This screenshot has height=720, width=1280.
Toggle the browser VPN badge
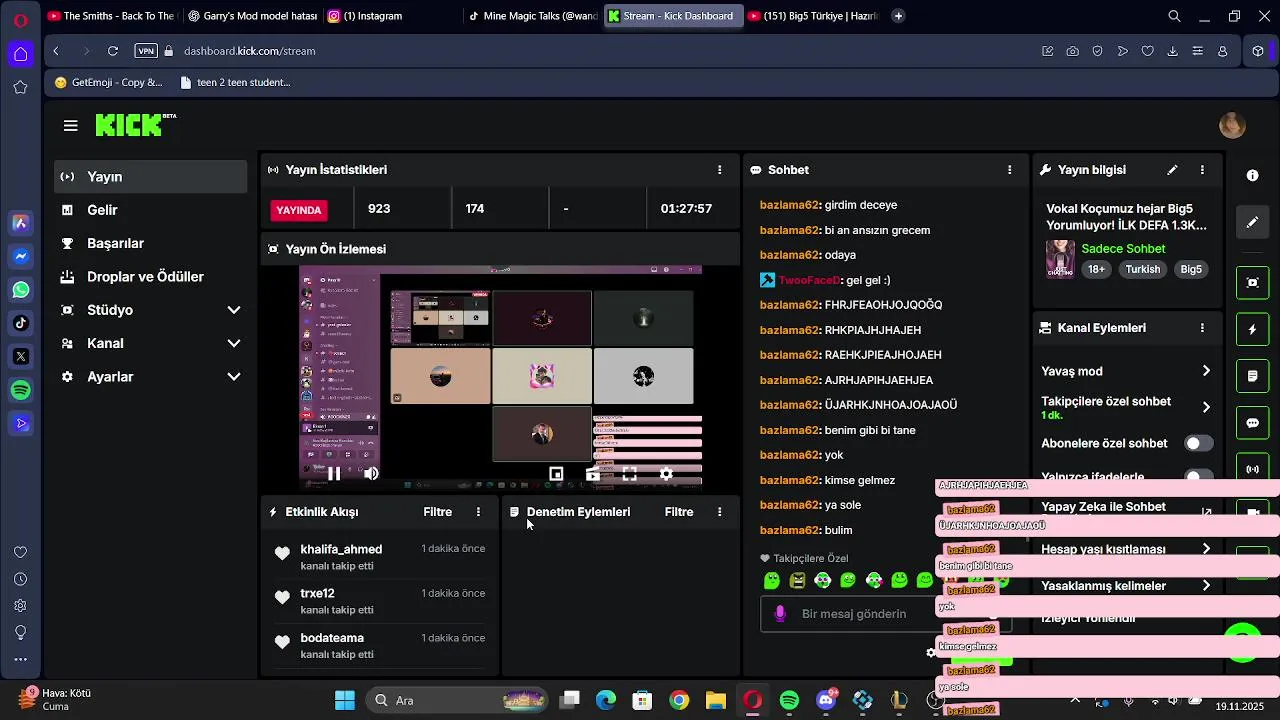[x=146, y=51]
